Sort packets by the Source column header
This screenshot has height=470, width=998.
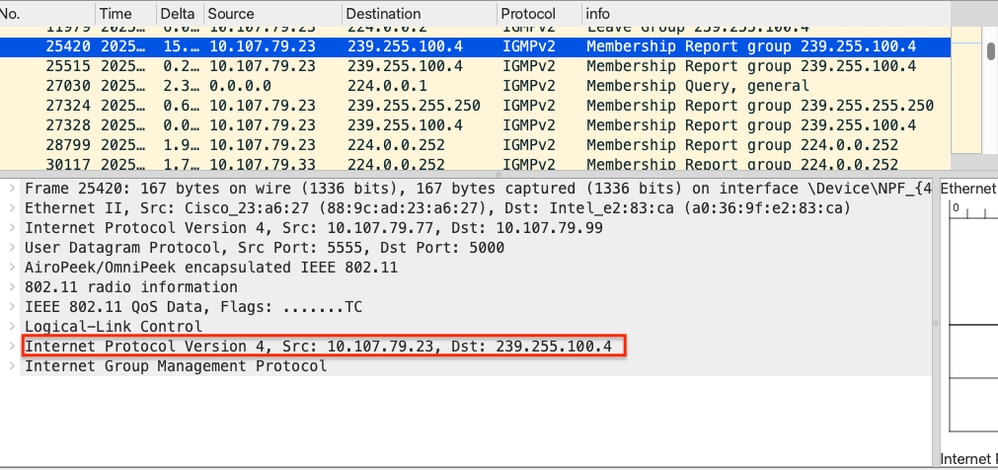pos(270,14)
